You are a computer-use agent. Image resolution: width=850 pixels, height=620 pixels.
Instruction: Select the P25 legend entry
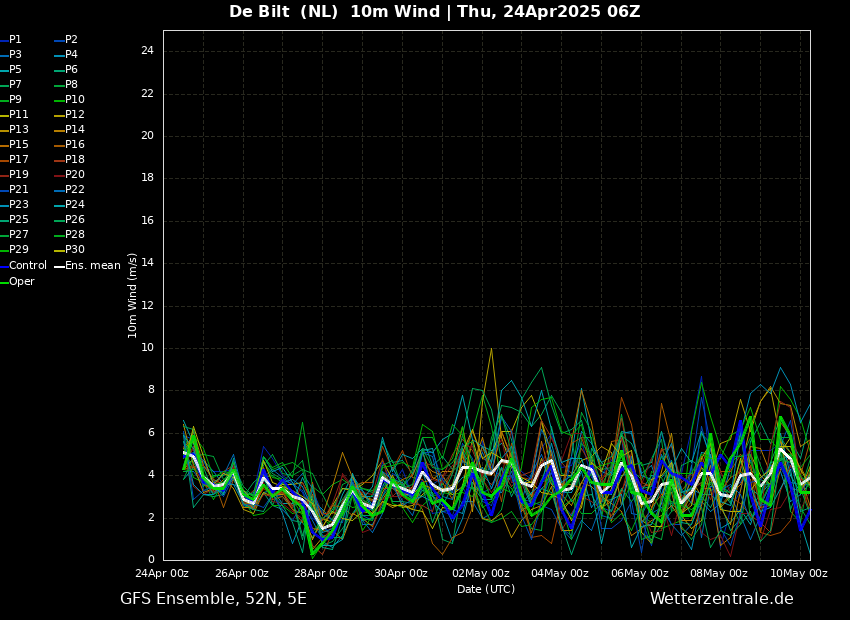[x=18, y=220]
